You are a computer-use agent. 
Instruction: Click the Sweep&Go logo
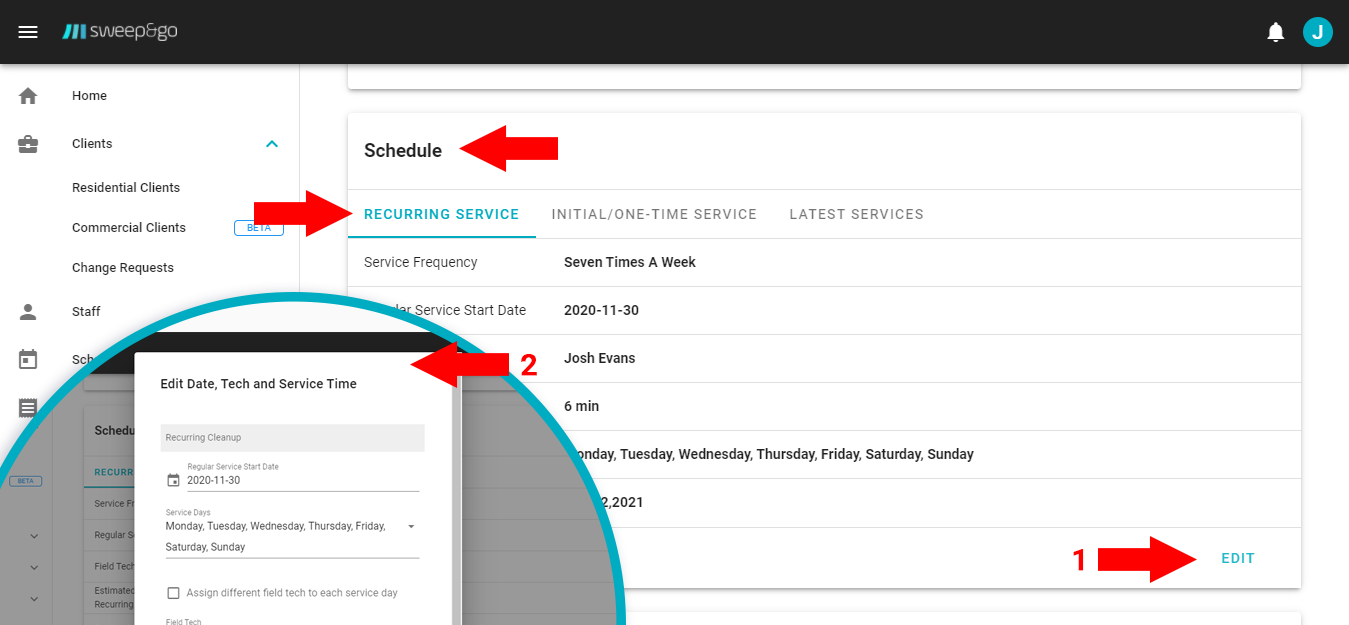[120, 32]
